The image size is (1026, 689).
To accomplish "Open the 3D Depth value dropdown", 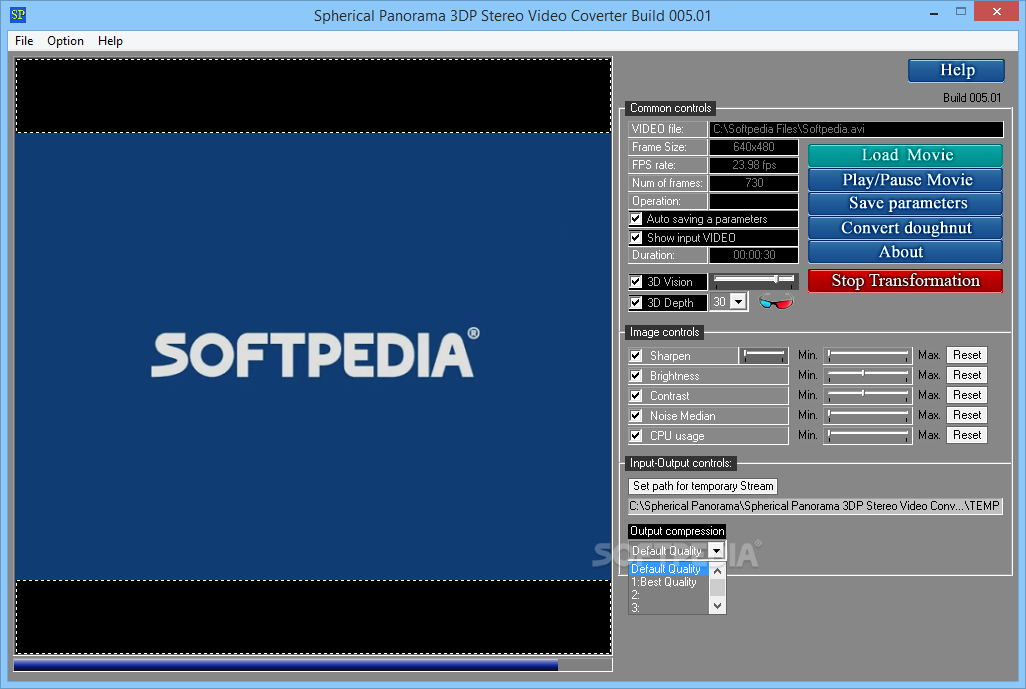I will click(739, 302).
